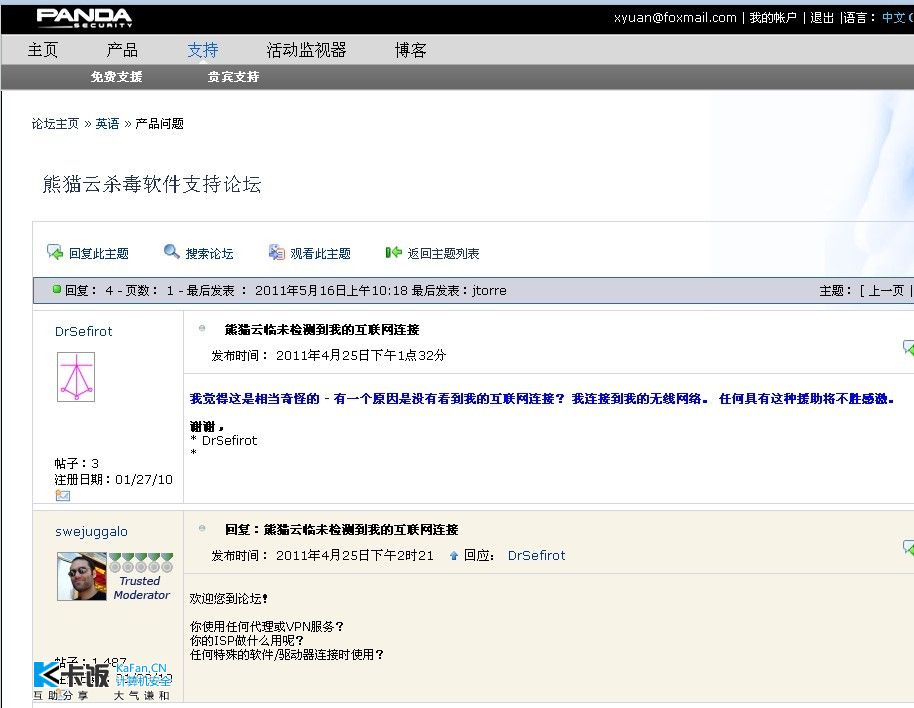Open swejuggalo's profile photo

[82, 576]
